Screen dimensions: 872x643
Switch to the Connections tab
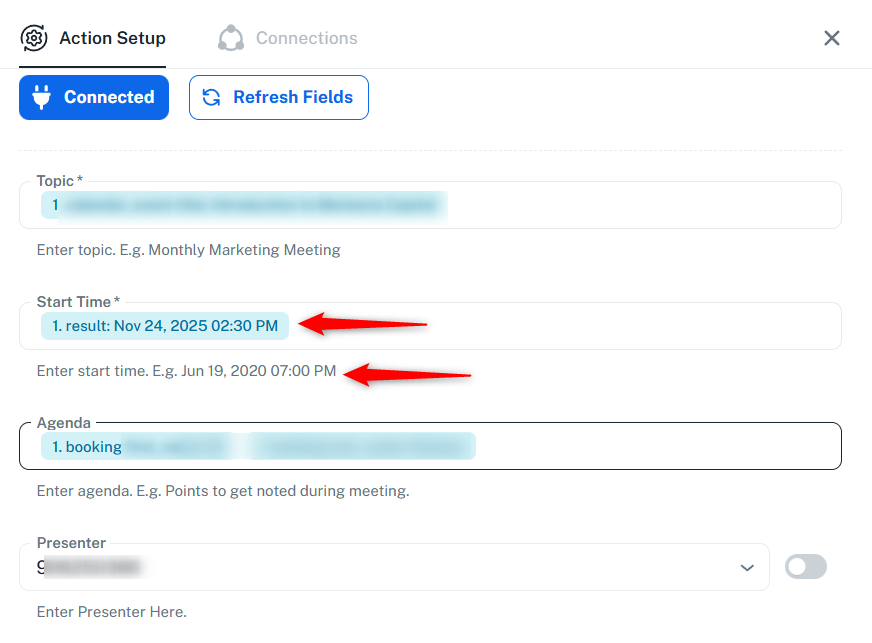306,38
